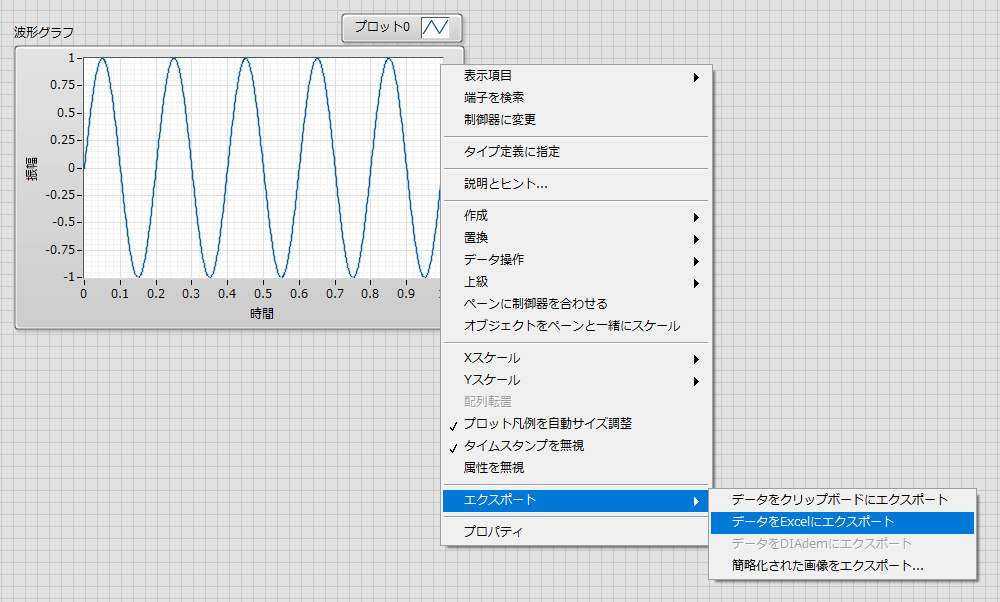1000x602 pixels.
Task: Click the X-axis value 0.5
Action: tap(263, 294)
